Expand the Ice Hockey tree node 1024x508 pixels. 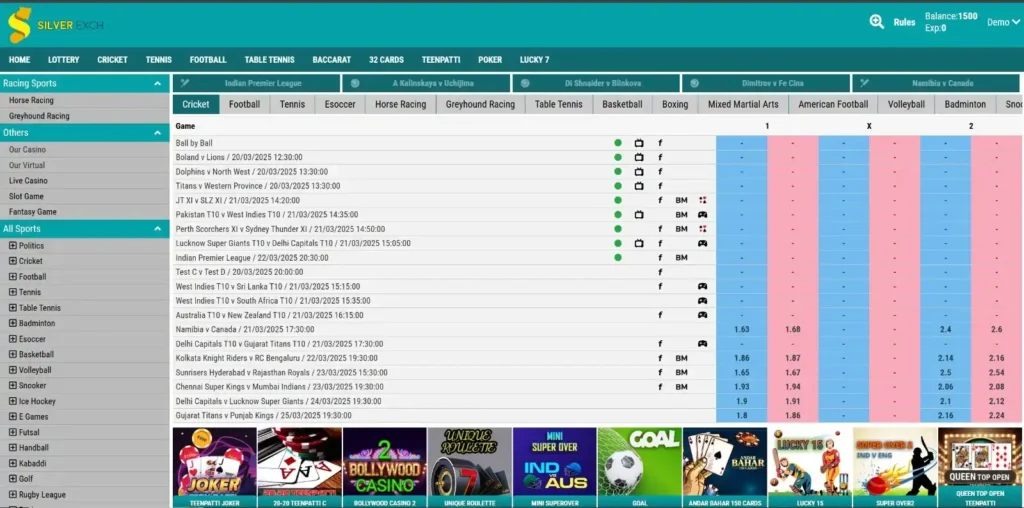[x=12, y=401]
